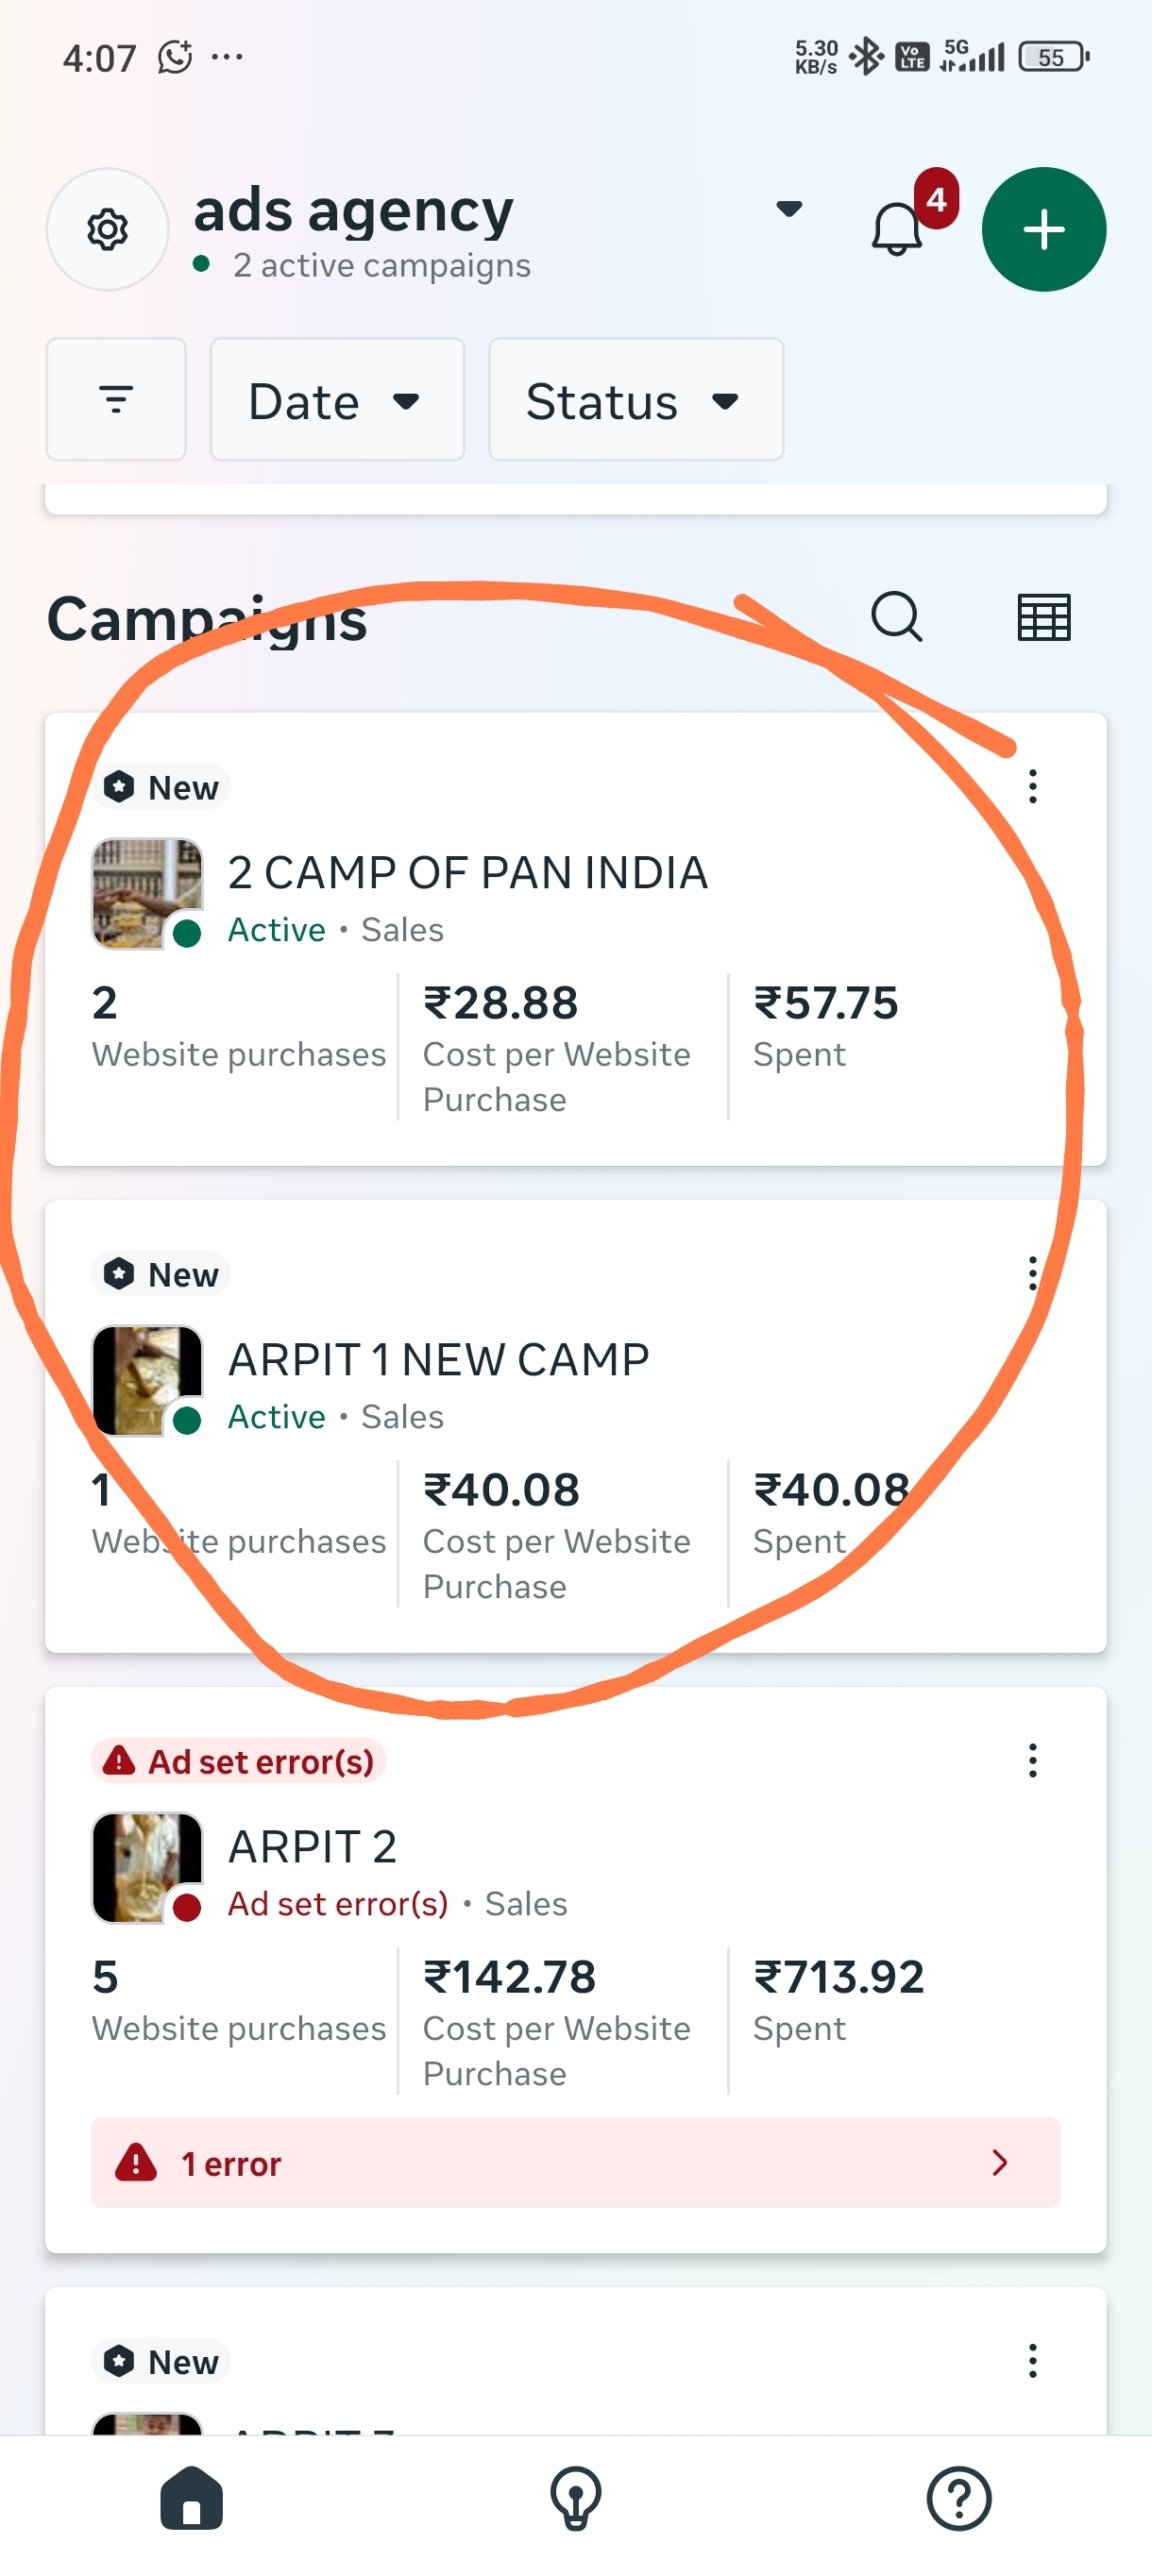Expand ads agency account switcher arrow
Image resolution: width=1152 pixels, height=2560 pixels.
tap(789, 209)
